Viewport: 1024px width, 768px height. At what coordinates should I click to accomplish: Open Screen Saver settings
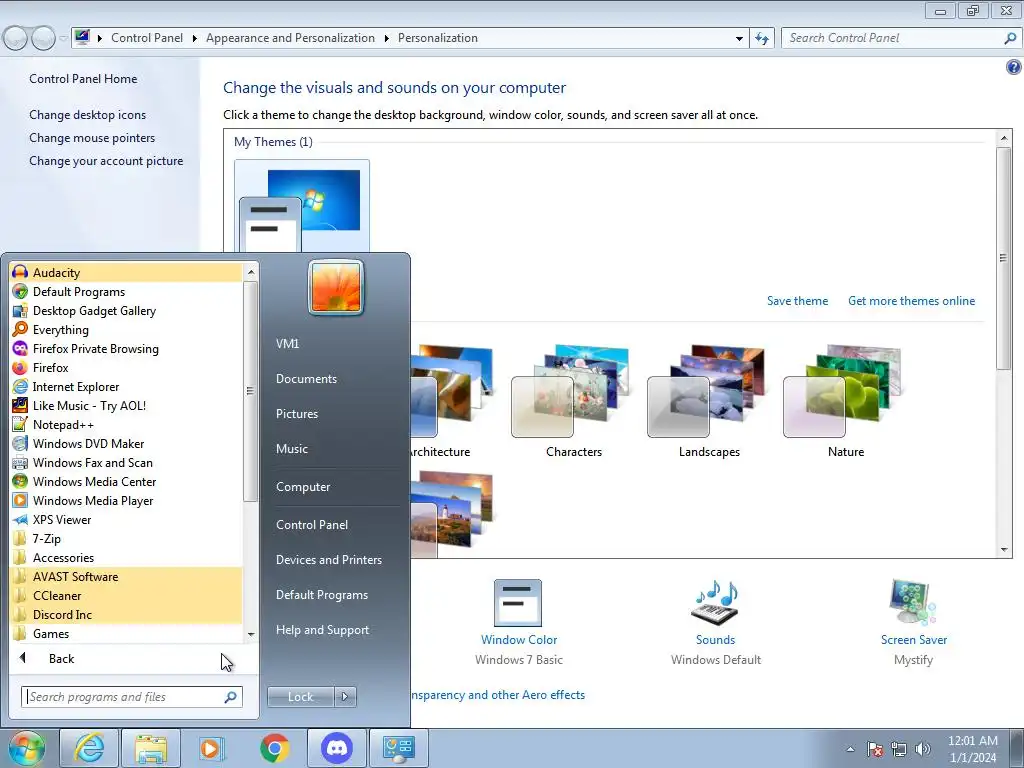[913, 622]
